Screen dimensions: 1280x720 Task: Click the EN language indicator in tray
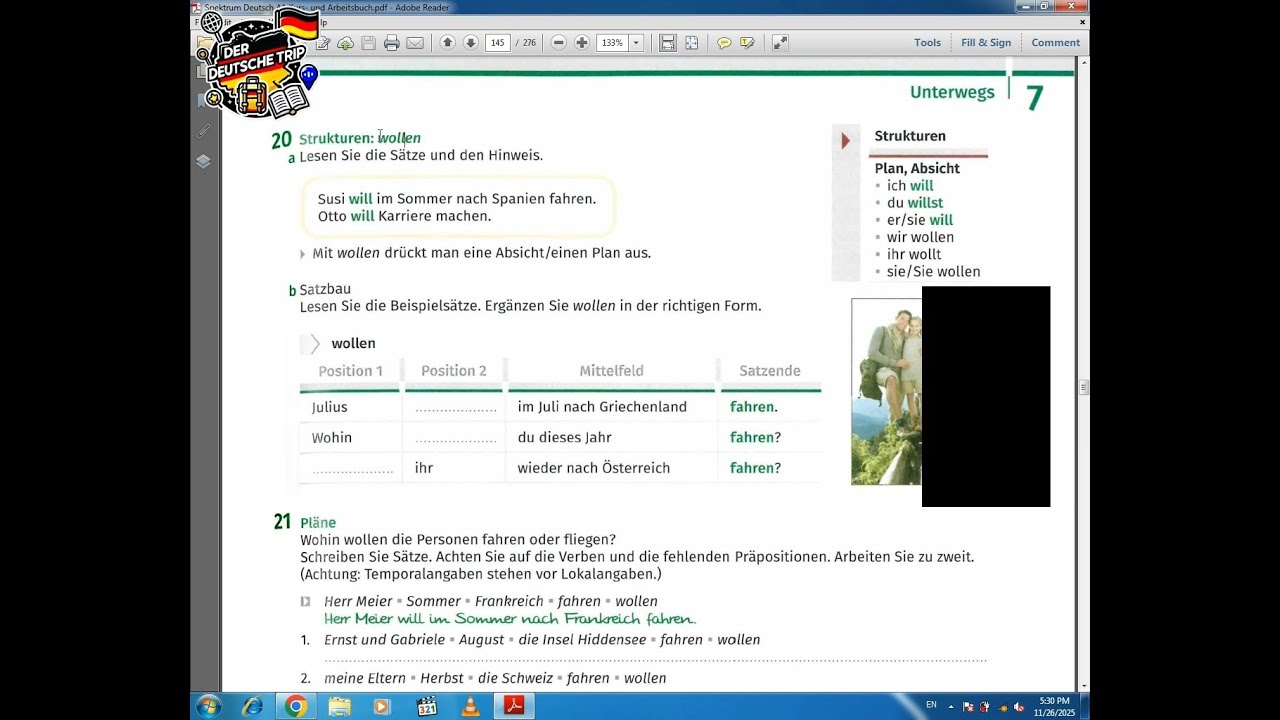pos(931,705)
